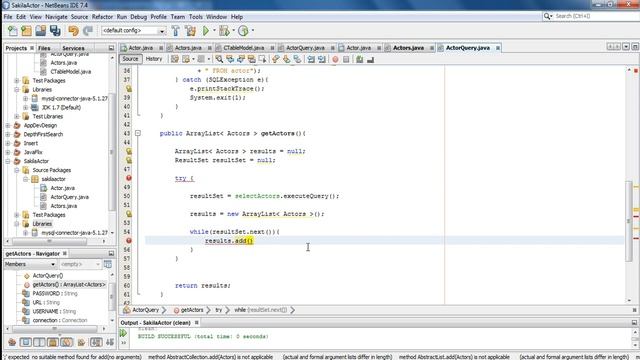640x360 pixels.
Task: Open the editor tabs list dropdown arrow
Action: [x=626, y=47]
